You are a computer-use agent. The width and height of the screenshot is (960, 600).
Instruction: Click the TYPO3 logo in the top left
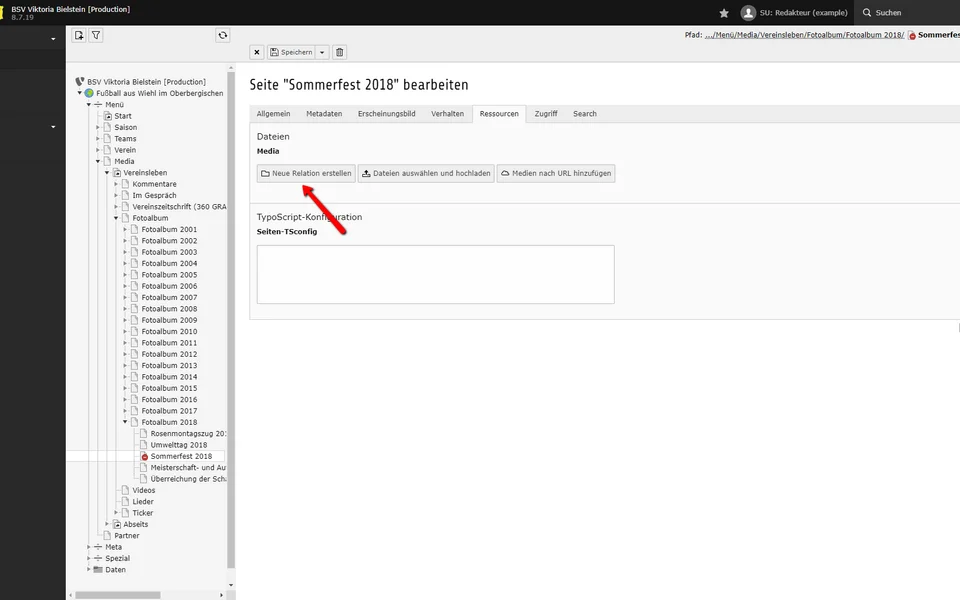pos(3,12)
